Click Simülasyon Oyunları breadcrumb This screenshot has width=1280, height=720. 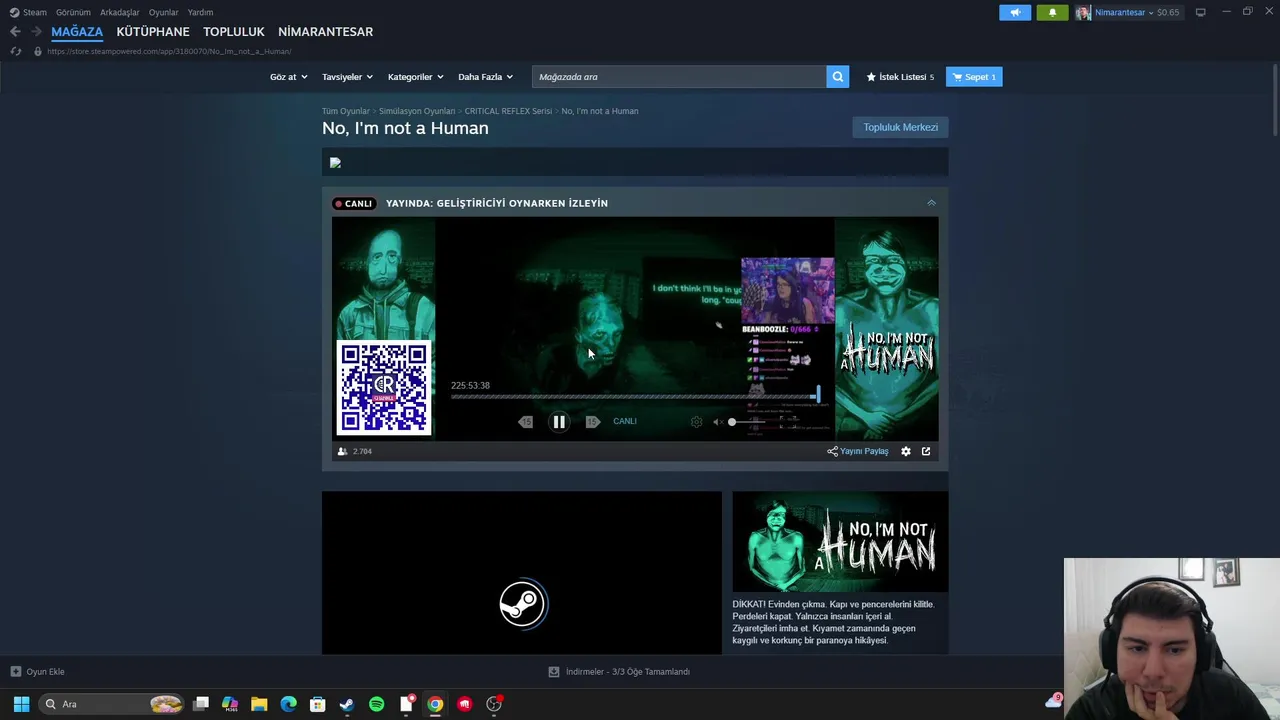[x=417, y=111]
